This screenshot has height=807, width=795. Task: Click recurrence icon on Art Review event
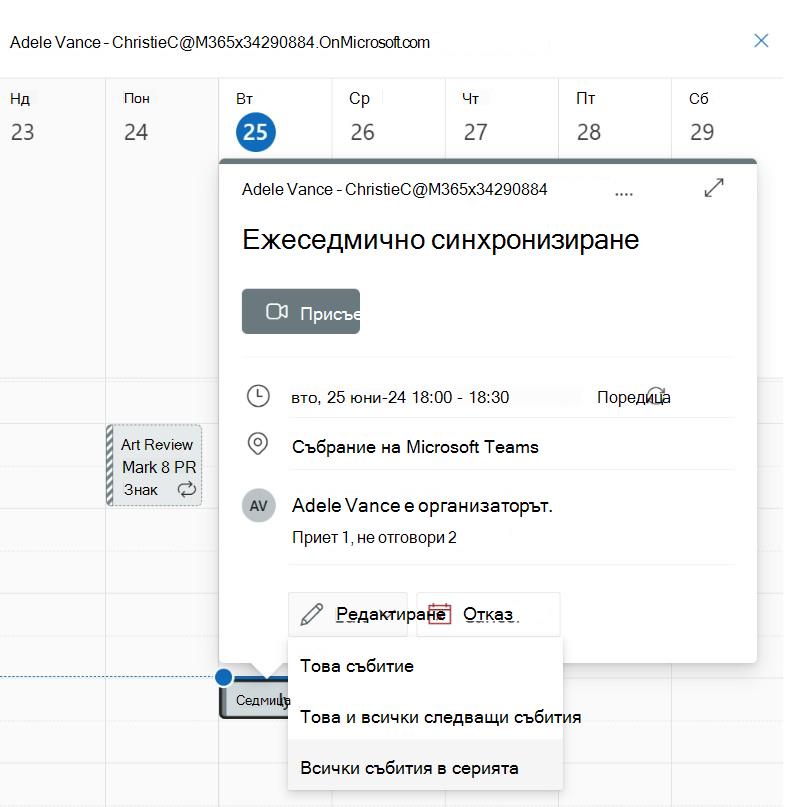click(187, 489)
